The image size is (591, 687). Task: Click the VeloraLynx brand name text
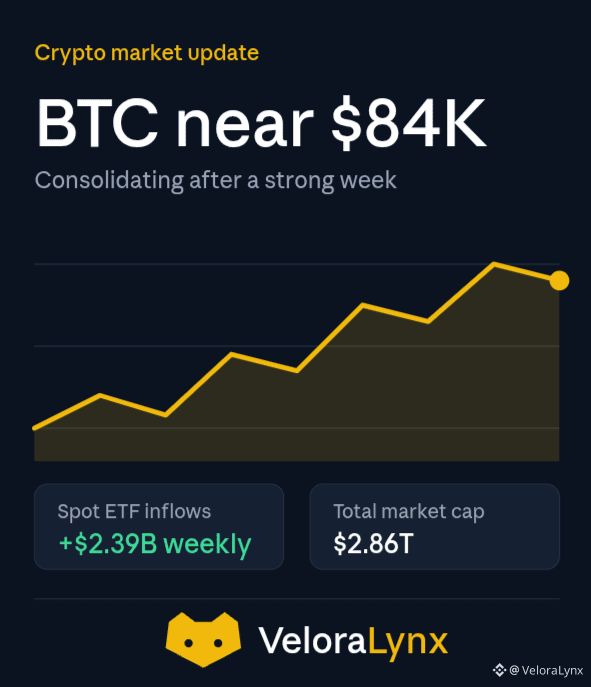click(x=353, y=641)
